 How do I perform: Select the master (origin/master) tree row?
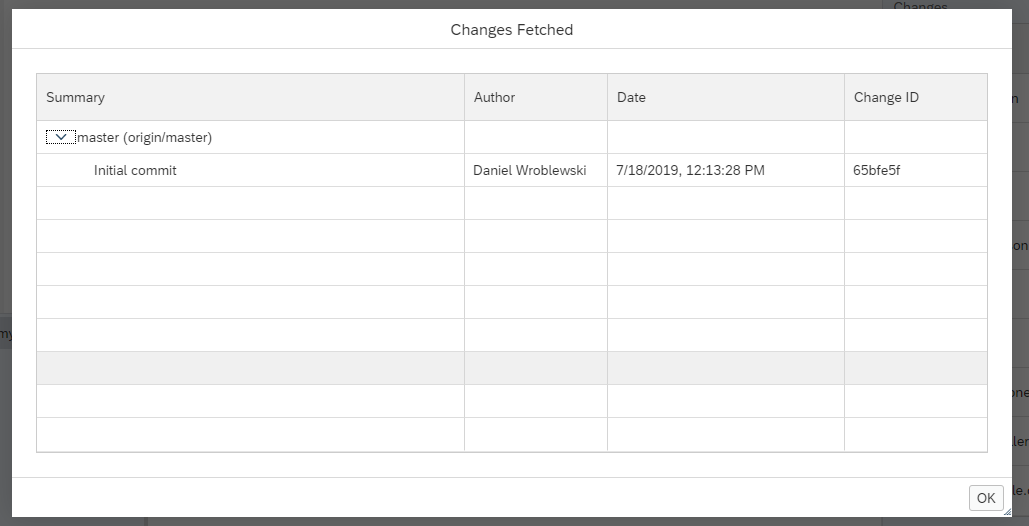point(512,137)
